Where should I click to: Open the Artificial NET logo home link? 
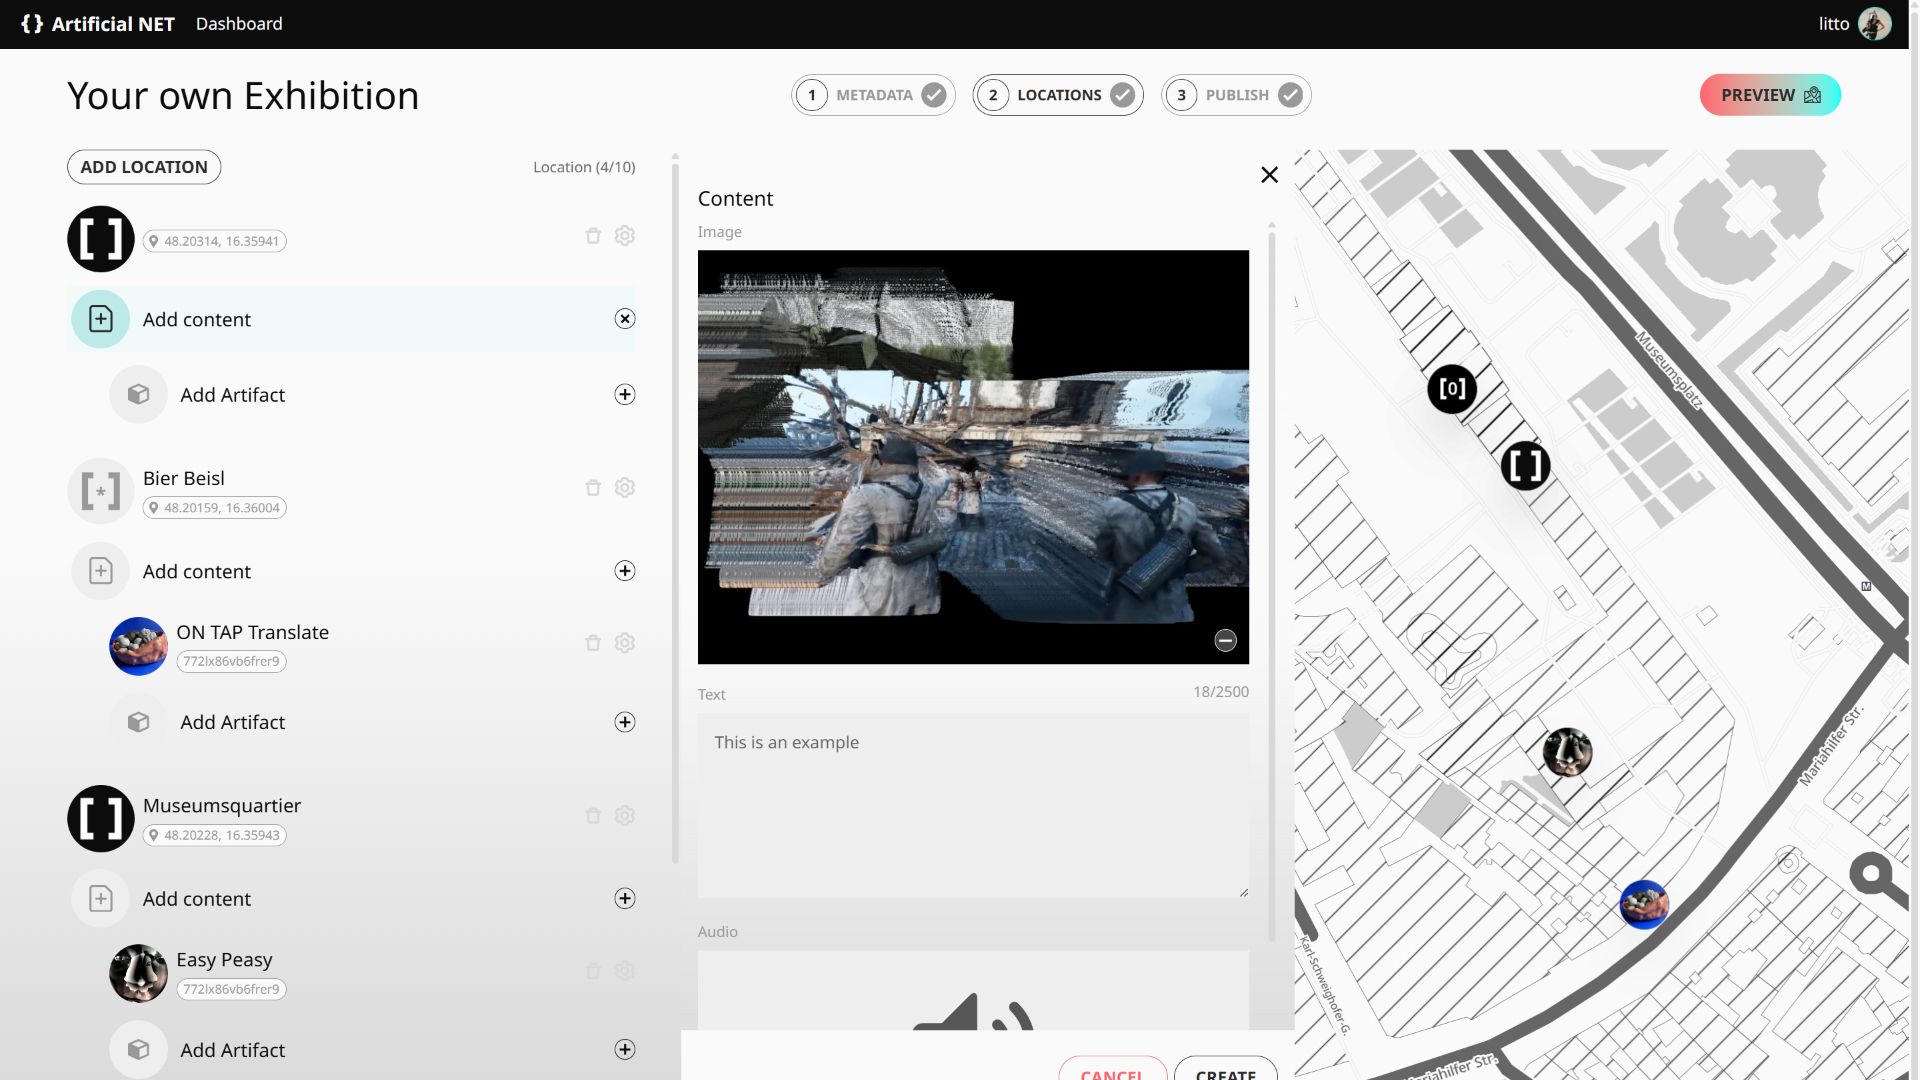[x=97, y=24]
